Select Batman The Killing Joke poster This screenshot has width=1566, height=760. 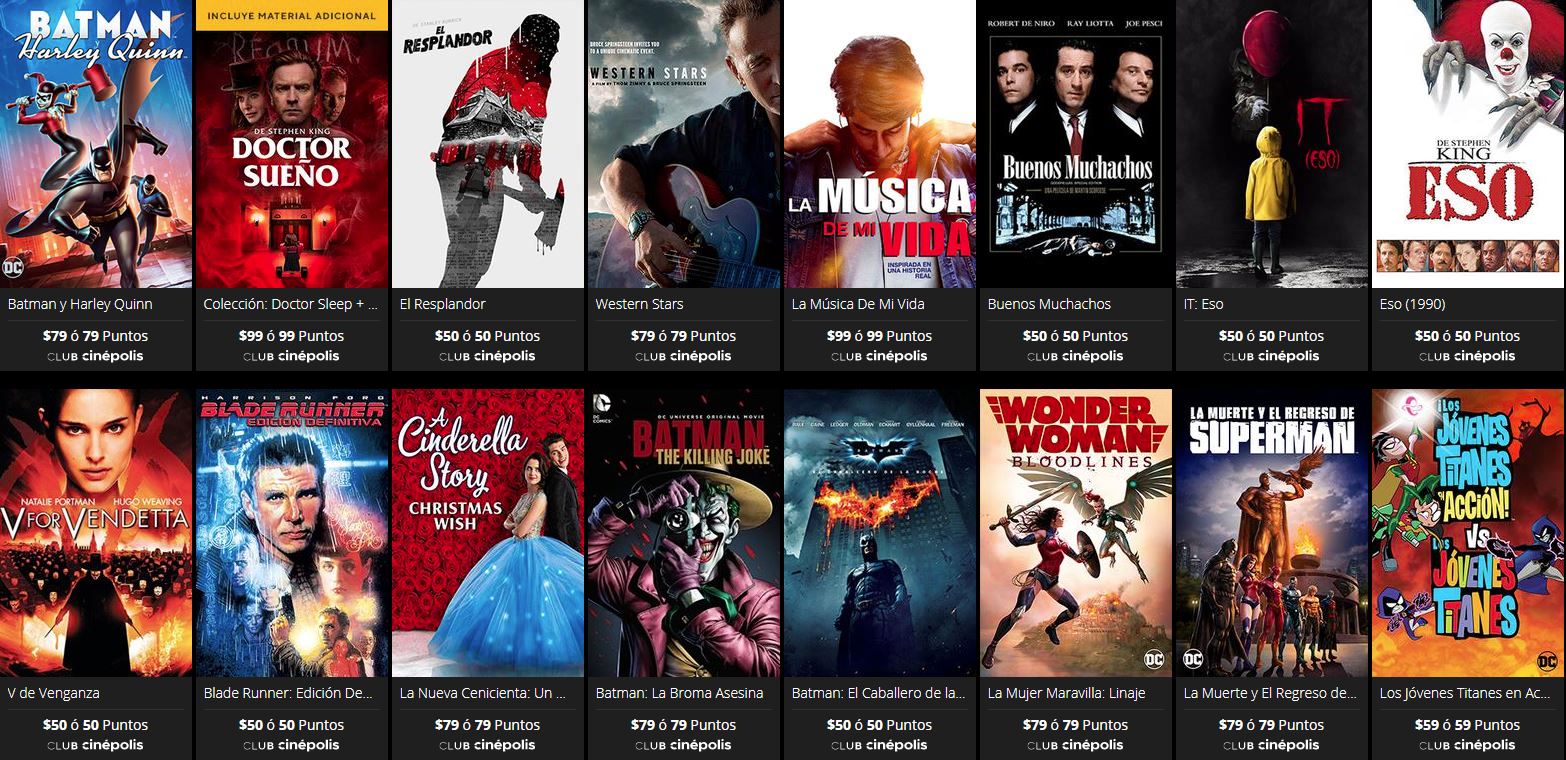684,533
